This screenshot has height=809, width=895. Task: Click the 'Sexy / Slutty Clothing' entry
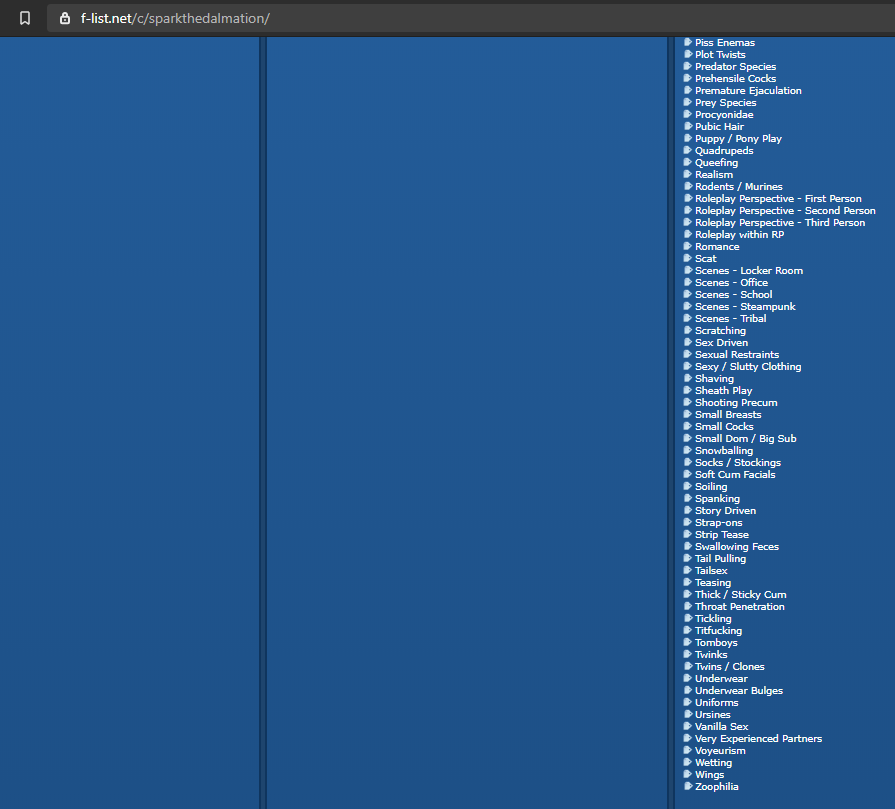click(x=748, y=367)
